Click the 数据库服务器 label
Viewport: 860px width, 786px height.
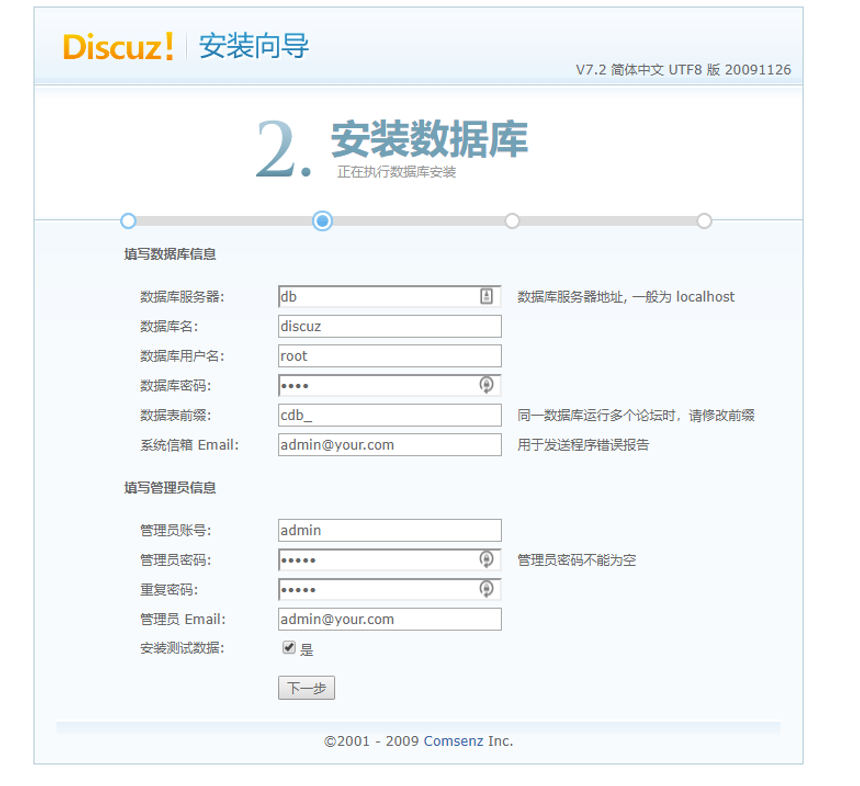point(182,297)
